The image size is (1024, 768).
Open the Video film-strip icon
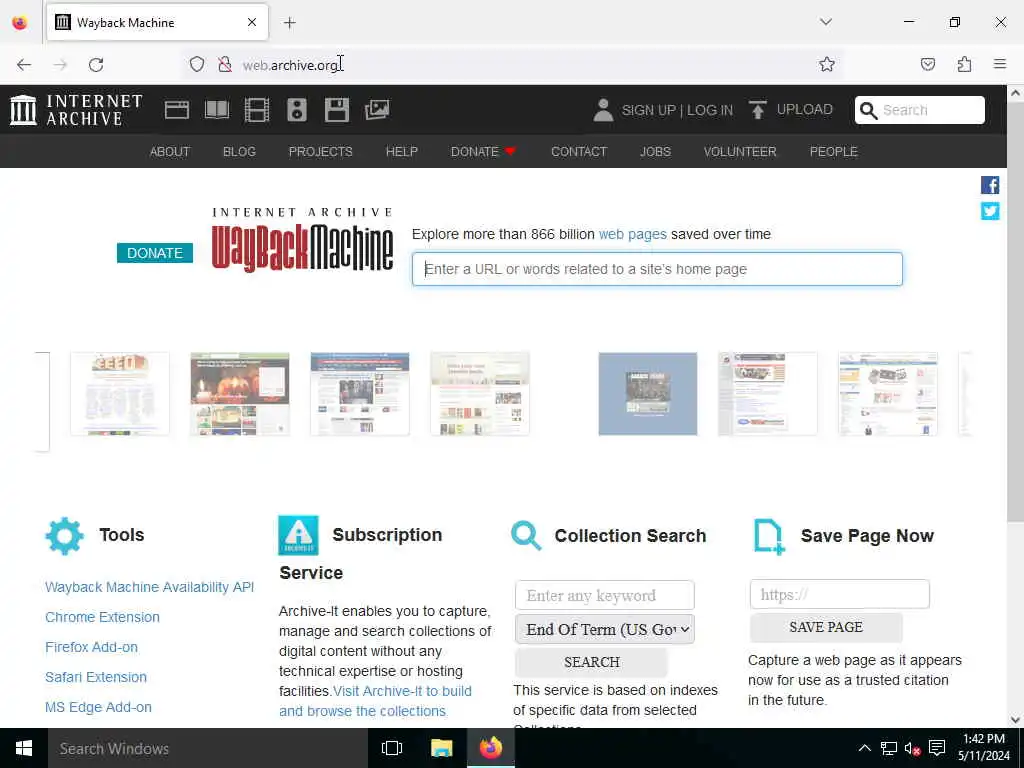coord(257,110)
